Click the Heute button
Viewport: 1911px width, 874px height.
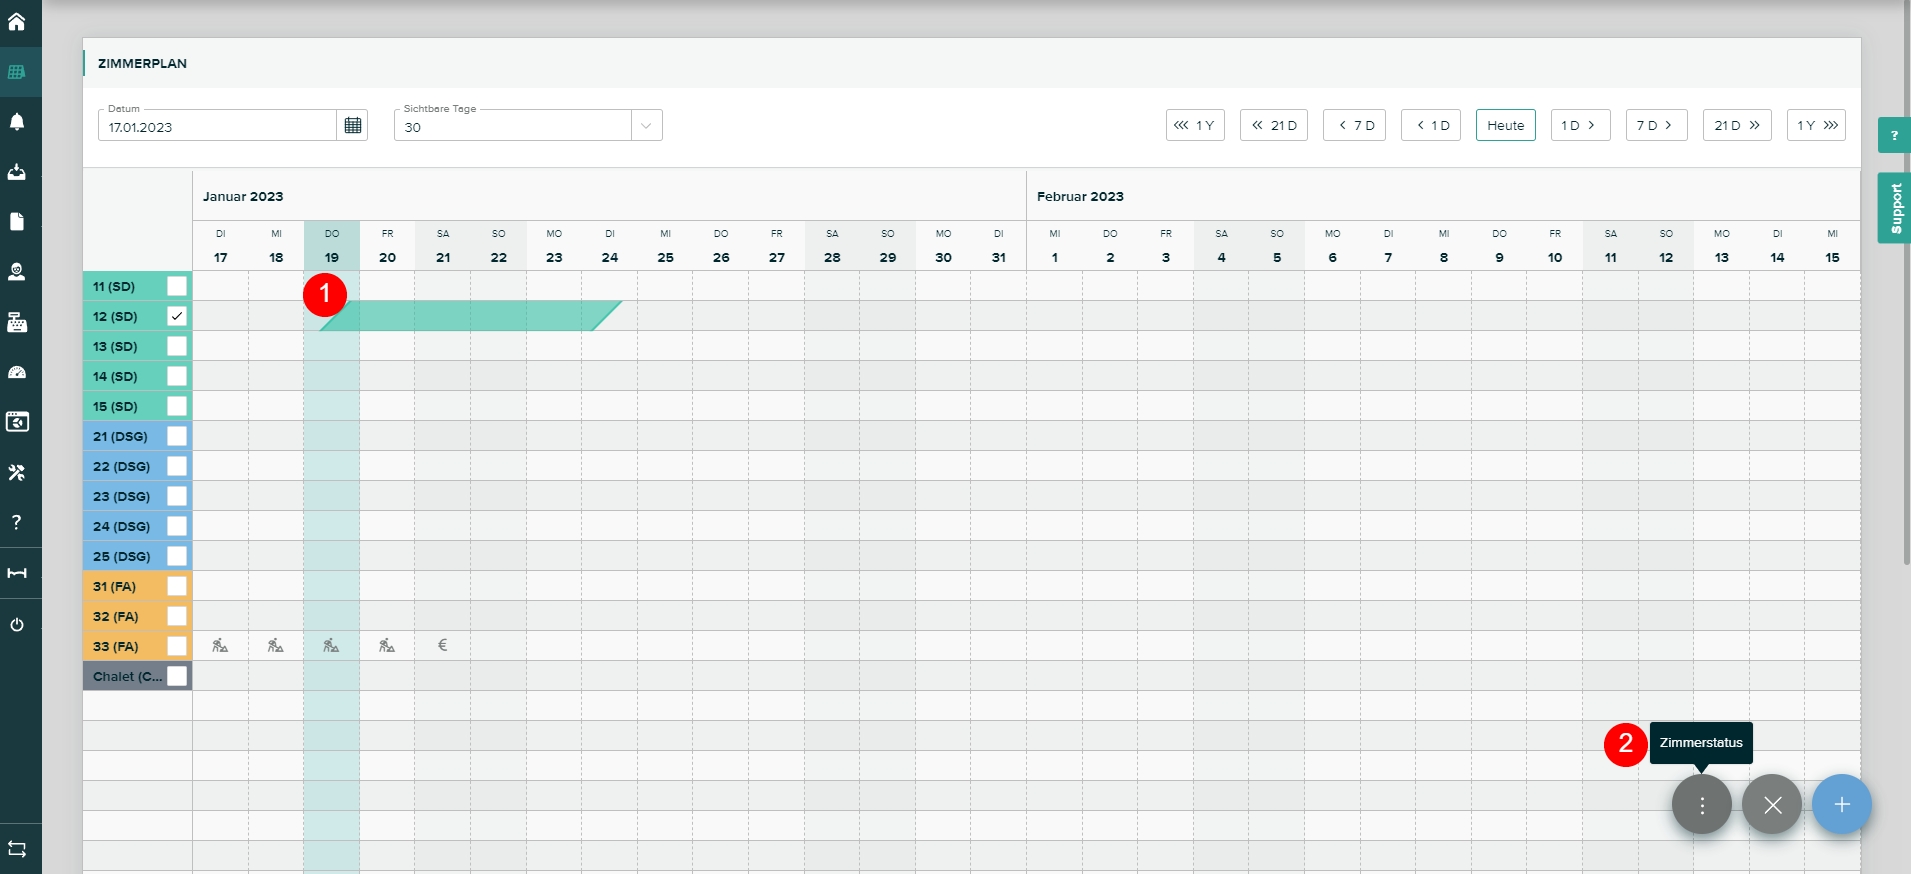[1505, 126]
